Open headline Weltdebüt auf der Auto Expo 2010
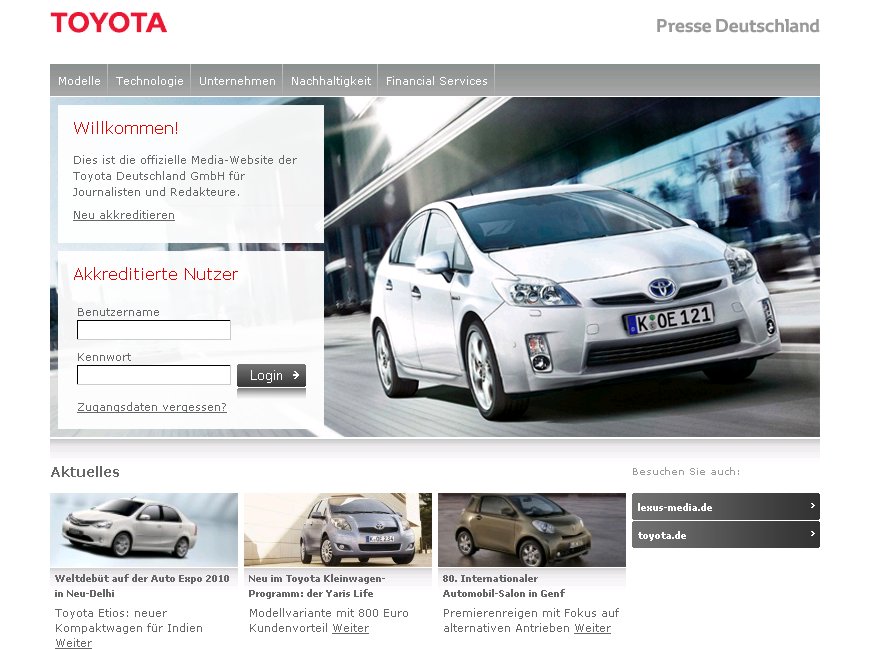869x649 pixels. click(x=142, y=586)
